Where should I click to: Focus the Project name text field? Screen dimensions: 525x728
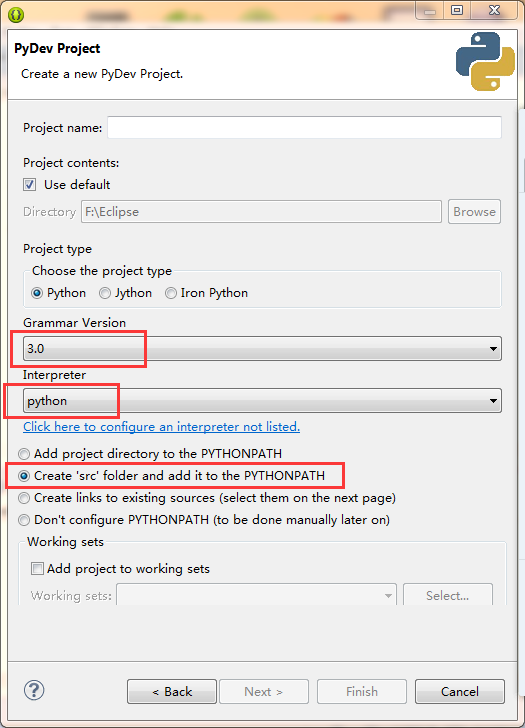click(305, 127)
